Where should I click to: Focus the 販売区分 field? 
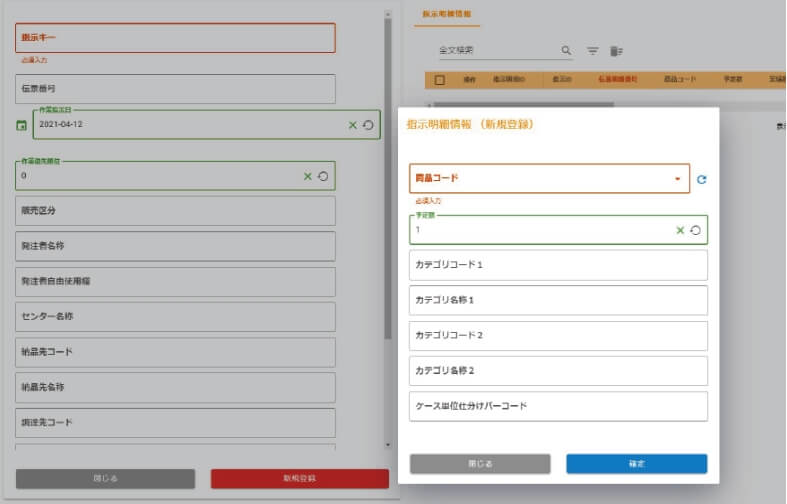(x=175, y=211)
